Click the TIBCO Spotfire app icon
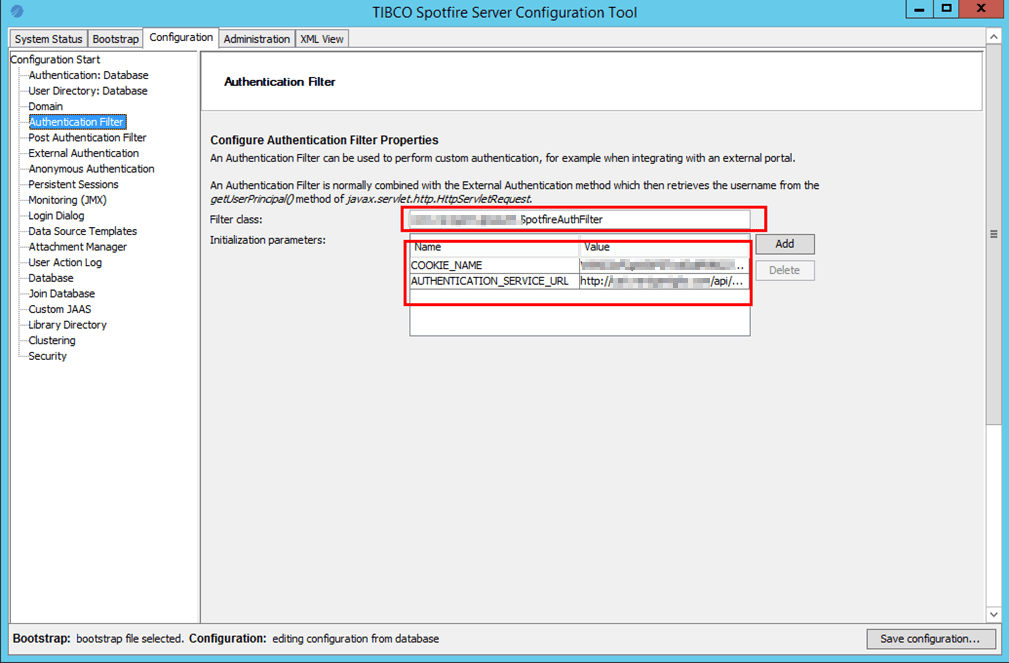The height and width of the screenshot is (663, 1009). pos(17,11)
